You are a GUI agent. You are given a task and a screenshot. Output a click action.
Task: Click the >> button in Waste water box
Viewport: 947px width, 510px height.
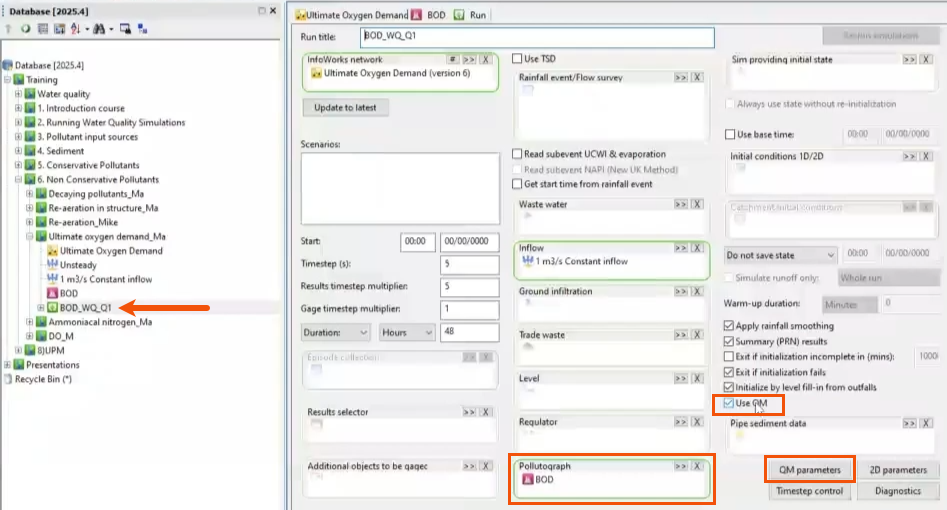click(681, 204)
